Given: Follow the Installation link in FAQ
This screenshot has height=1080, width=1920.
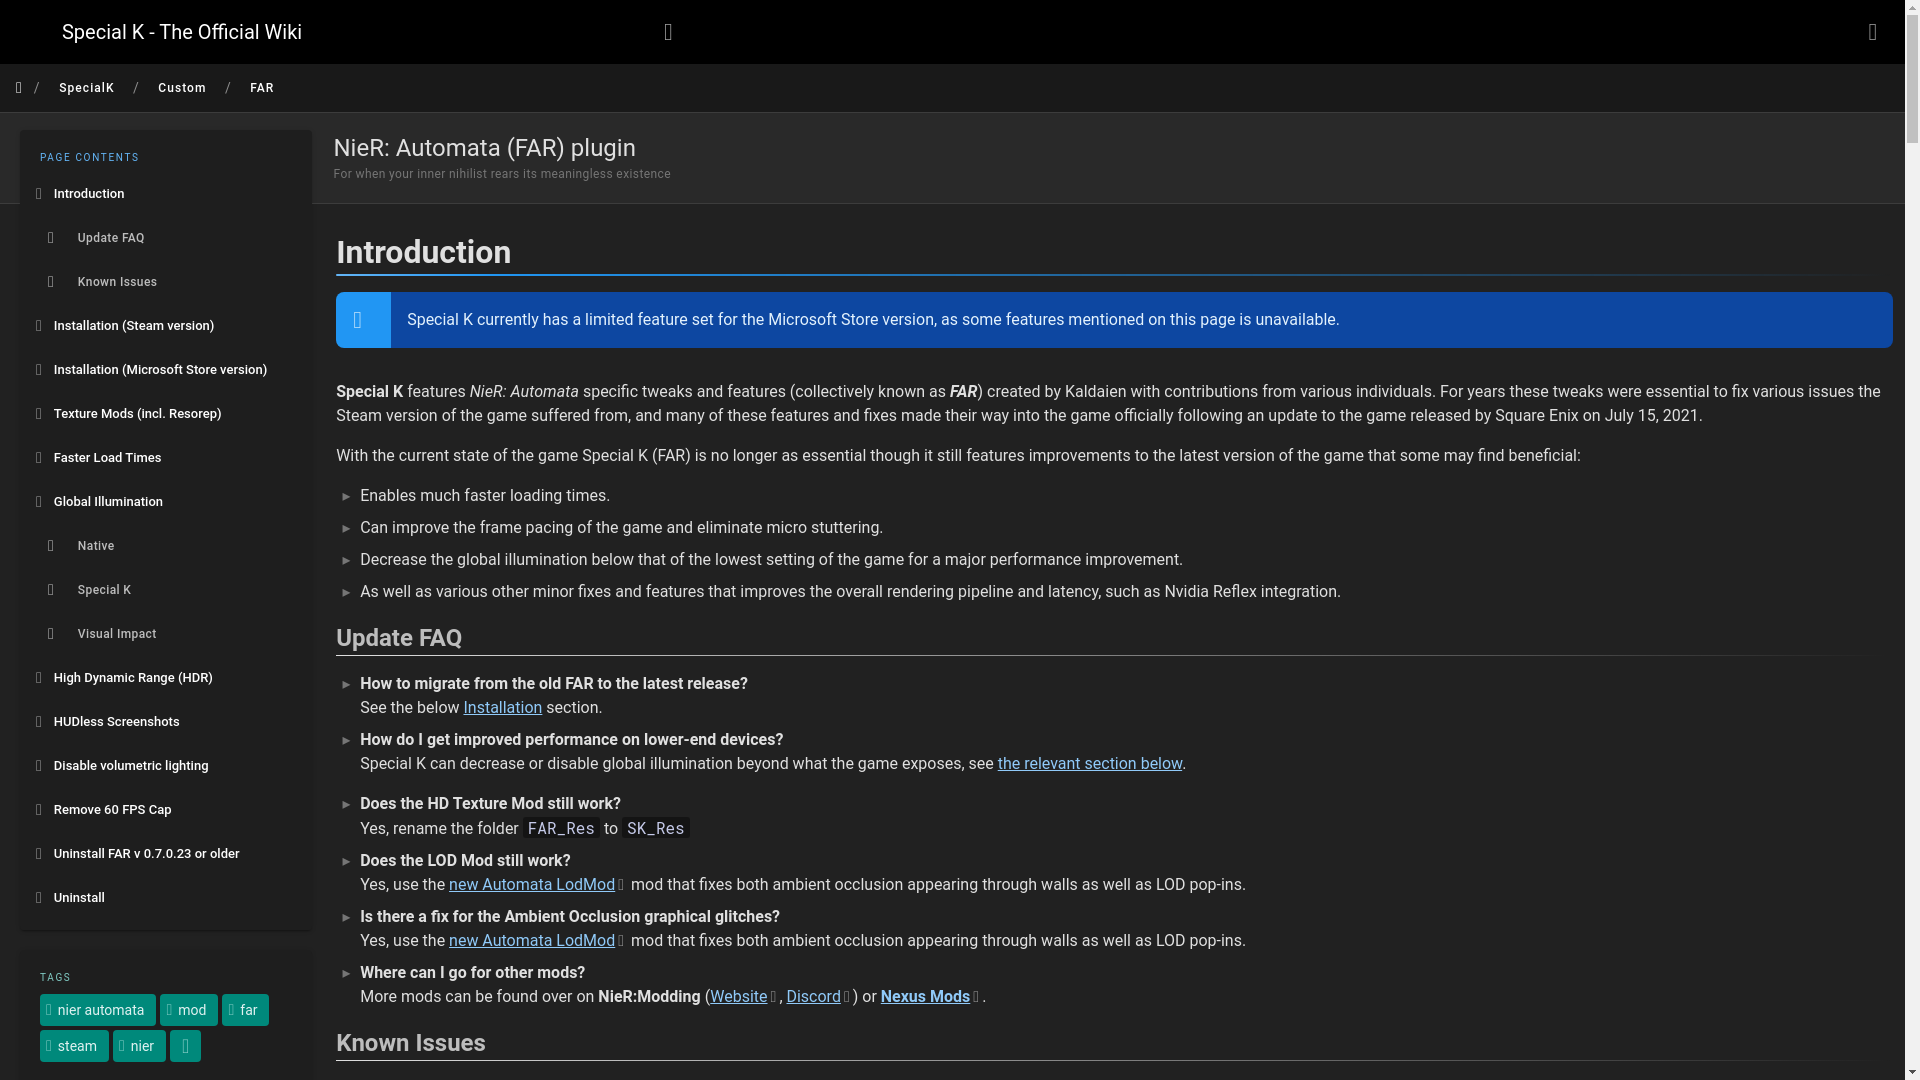Looking at the screenshot, I should point(502,708).
